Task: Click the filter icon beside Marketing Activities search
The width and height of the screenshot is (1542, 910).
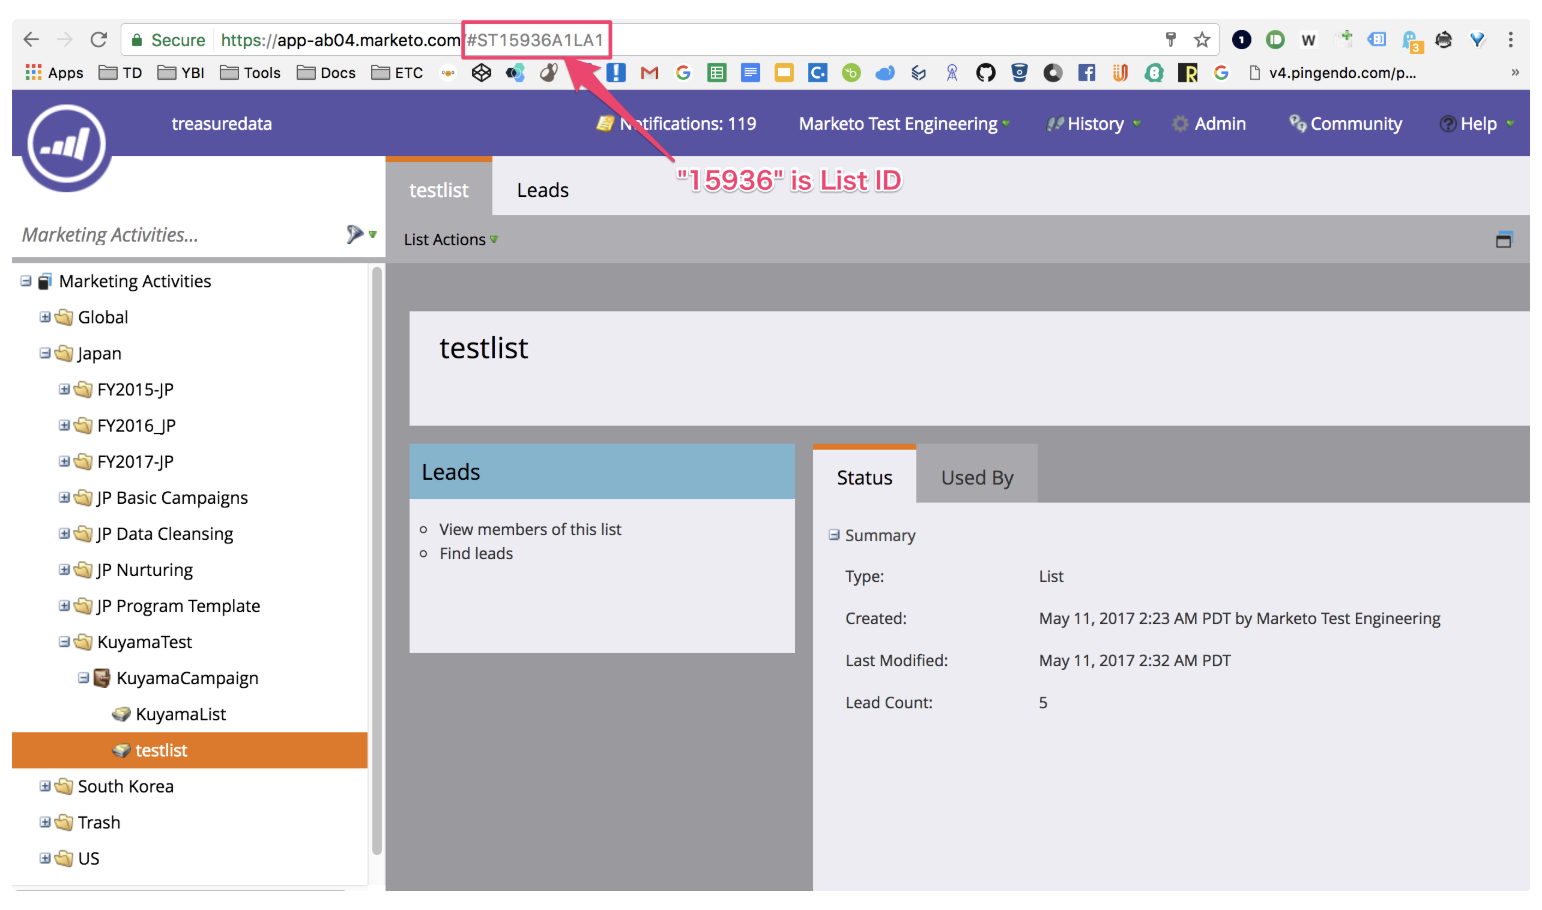Action: click(355, 234)
